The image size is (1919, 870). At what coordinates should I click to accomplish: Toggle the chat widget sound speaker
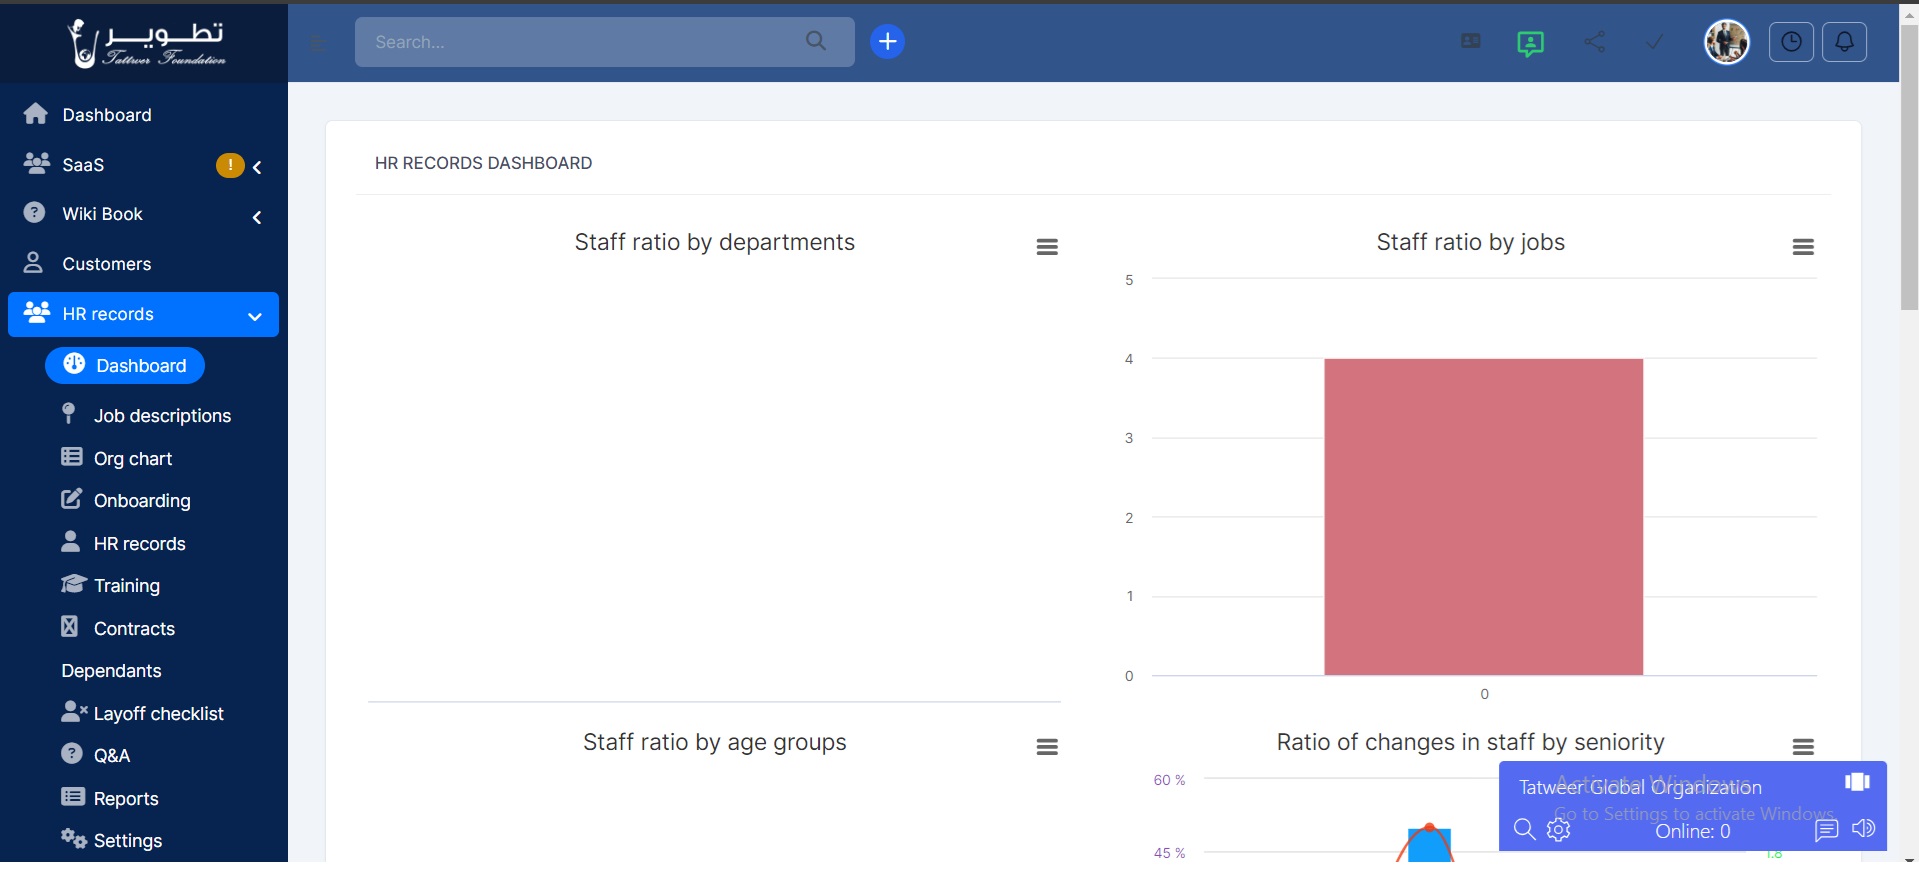coord(1863,829)
